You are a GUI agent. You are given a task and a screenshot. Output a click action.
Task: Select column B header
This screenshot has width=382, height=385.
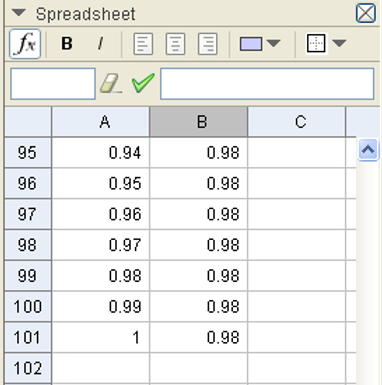pyautogui.click(x=199, y=122)
